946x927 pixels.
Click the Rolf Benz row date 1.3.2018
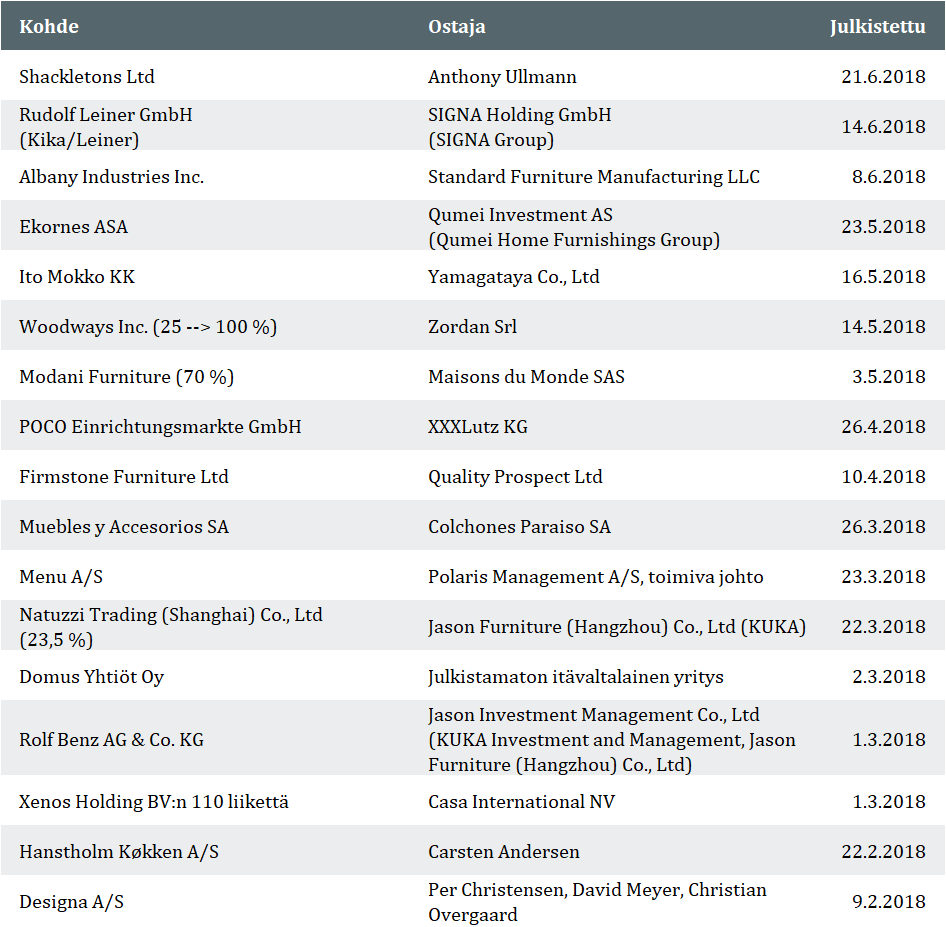coord(889,740)
